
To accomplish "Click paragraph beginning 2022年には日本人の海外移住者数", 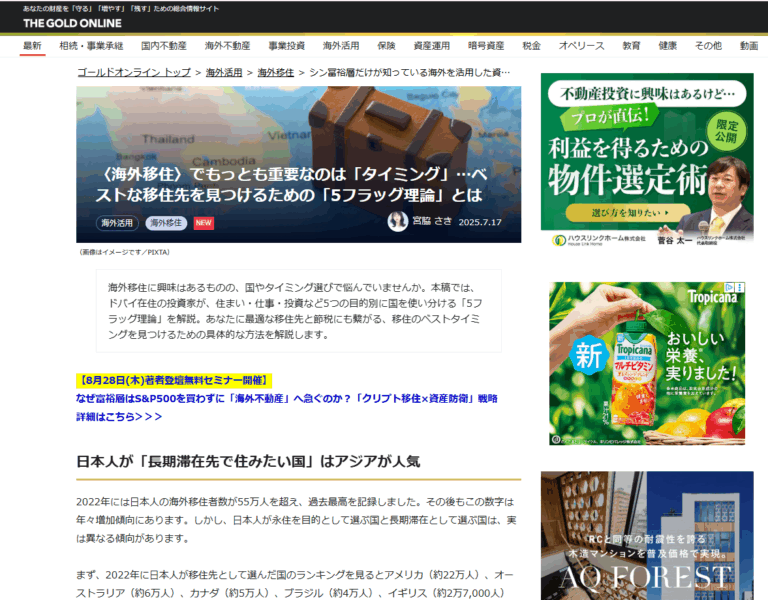I will pyautogui.click(x=296, y=520).
